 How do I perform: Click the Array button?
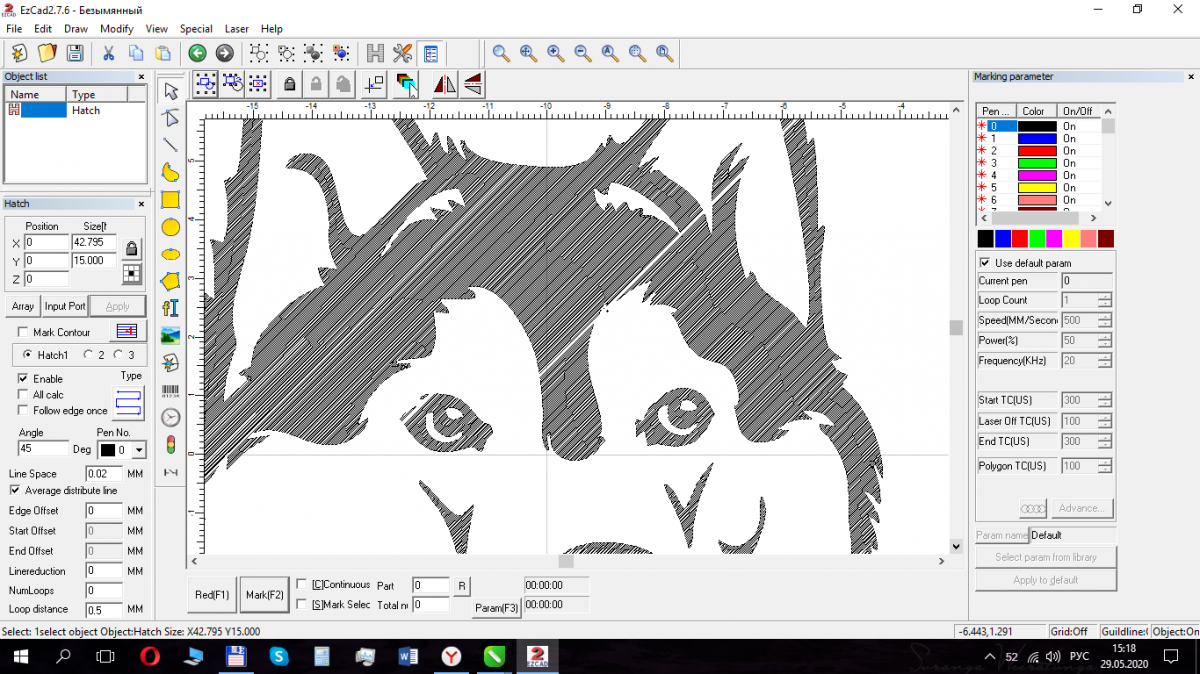(x=23, y=306)
